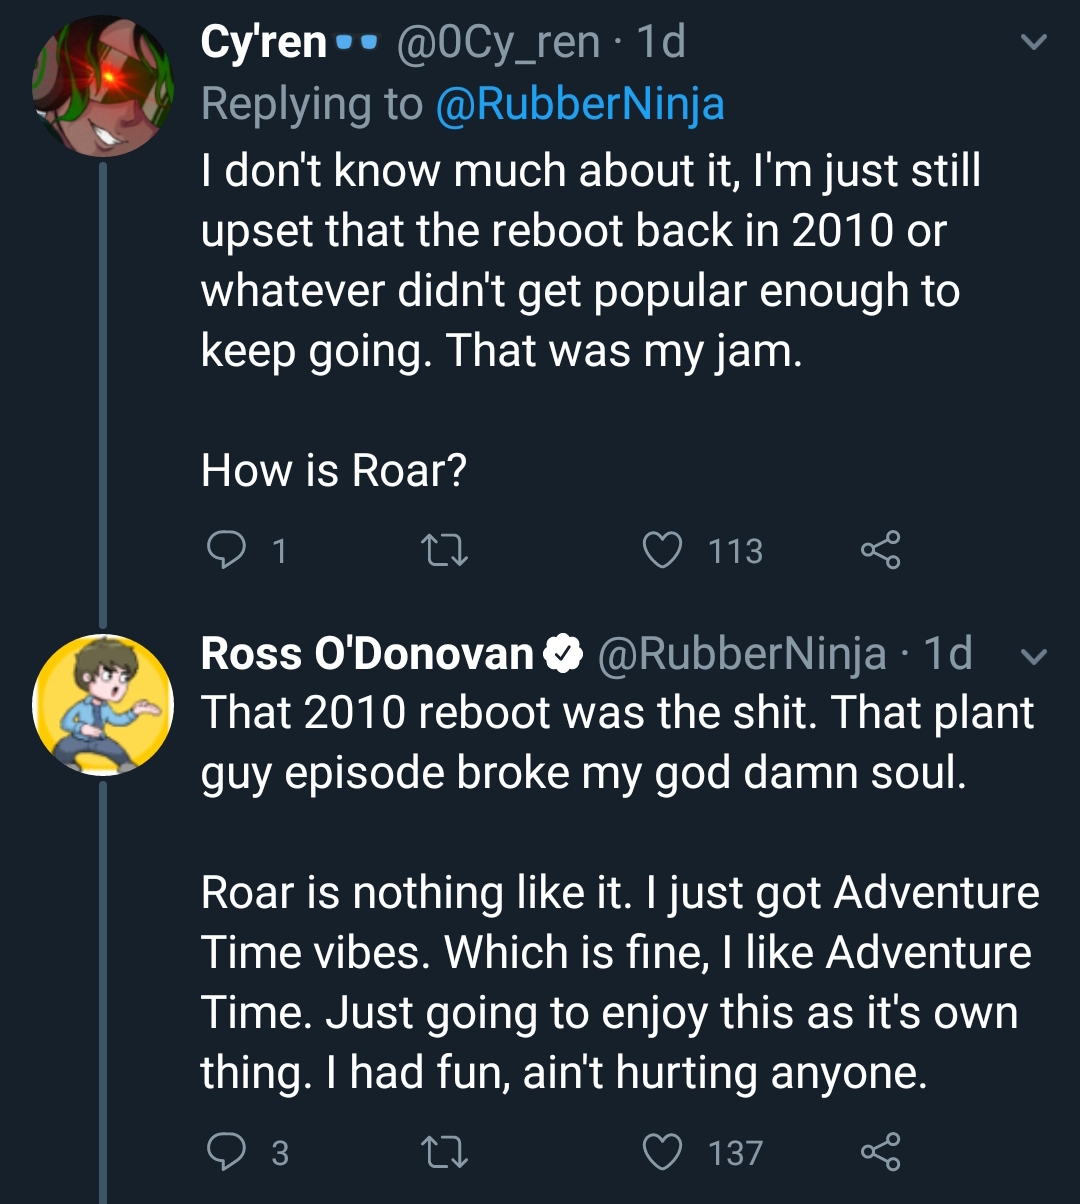Share Ross O'Donovan's tweet

[x=881, y=1152]
